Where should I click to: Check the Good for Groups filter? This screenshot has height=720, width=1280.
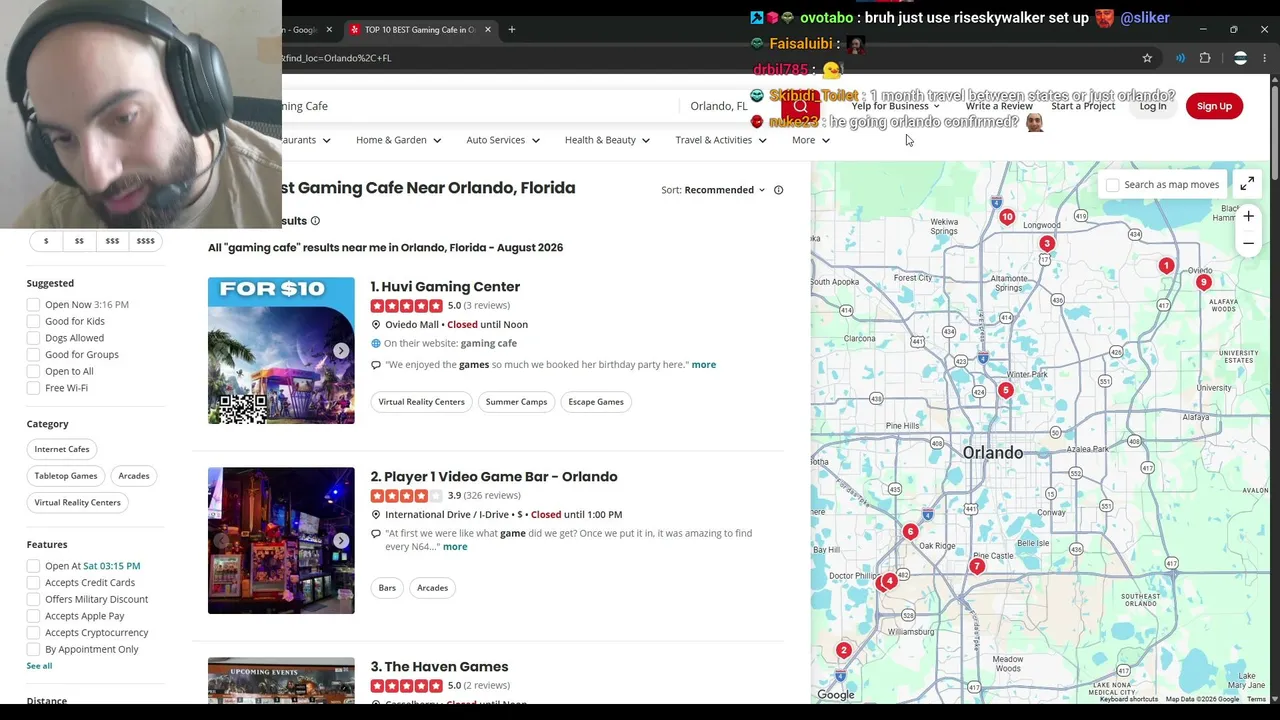coord(33,355)
